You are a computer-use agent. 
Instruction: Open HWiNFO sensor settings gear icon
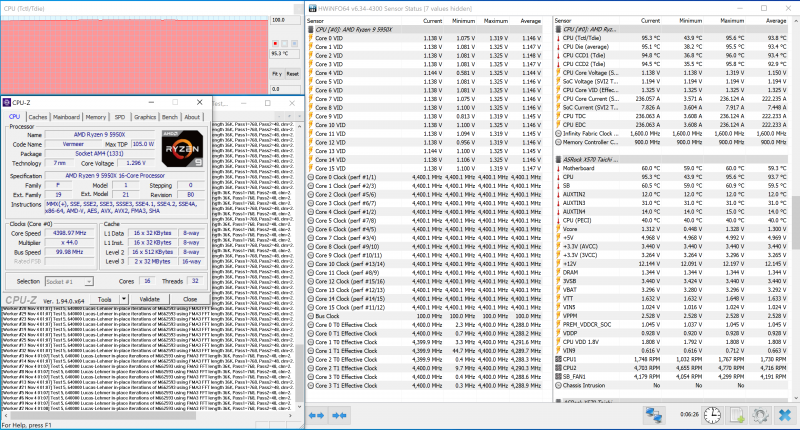click(760, 415)
